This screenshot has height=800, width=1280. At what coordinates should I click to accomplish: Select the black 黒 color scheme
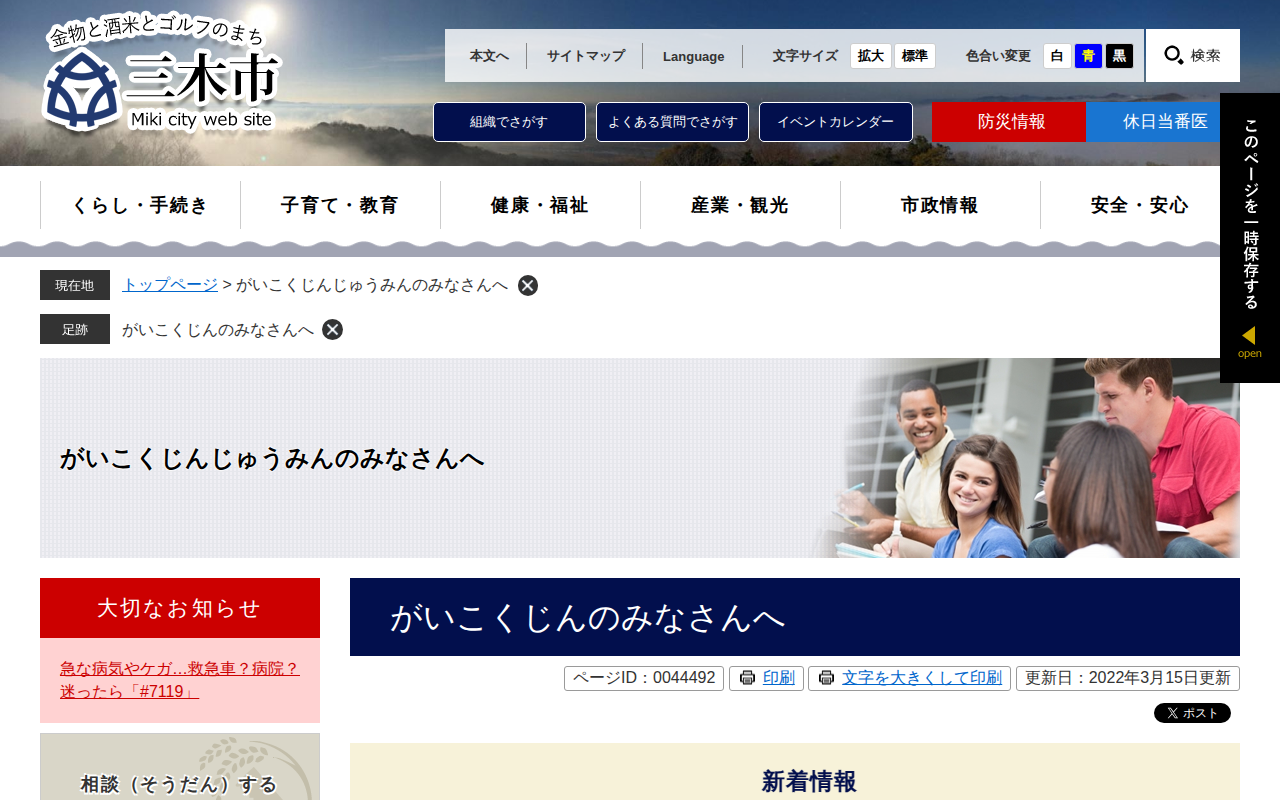click(x=1119, y=56)
